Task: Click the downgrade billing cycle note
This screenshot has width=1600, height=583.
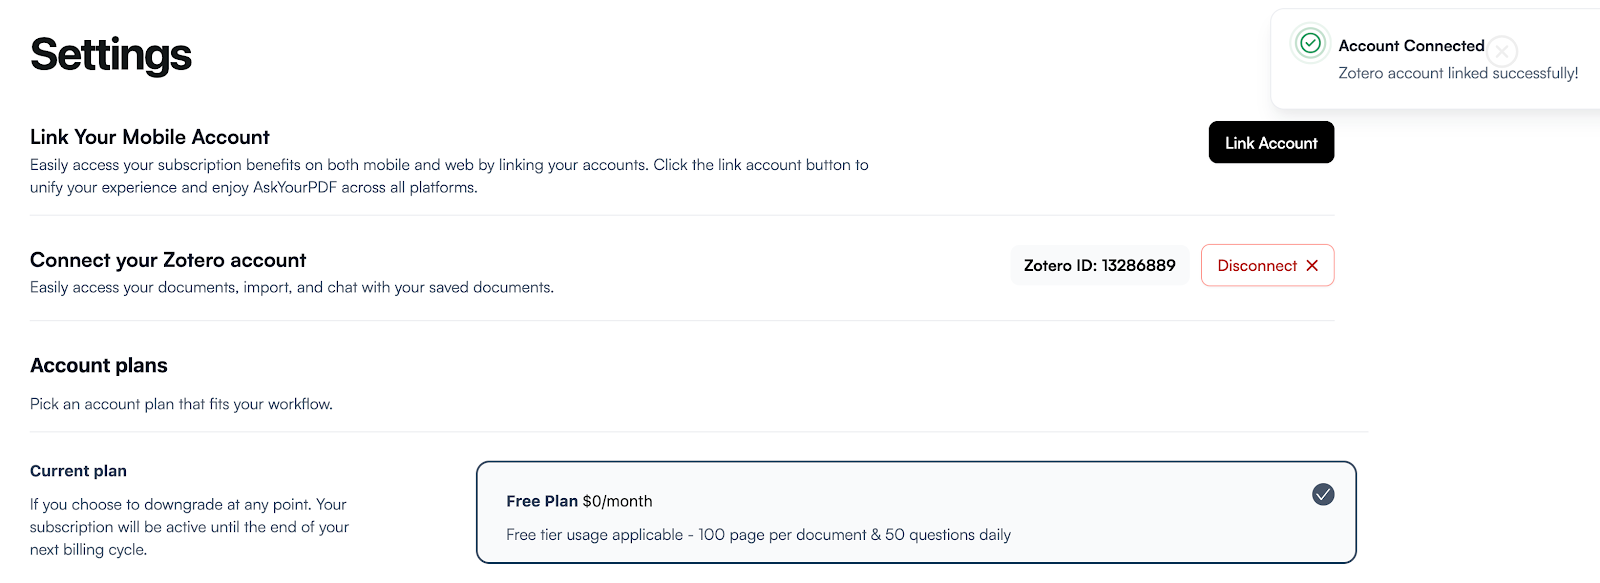Action: click(189, 527)
